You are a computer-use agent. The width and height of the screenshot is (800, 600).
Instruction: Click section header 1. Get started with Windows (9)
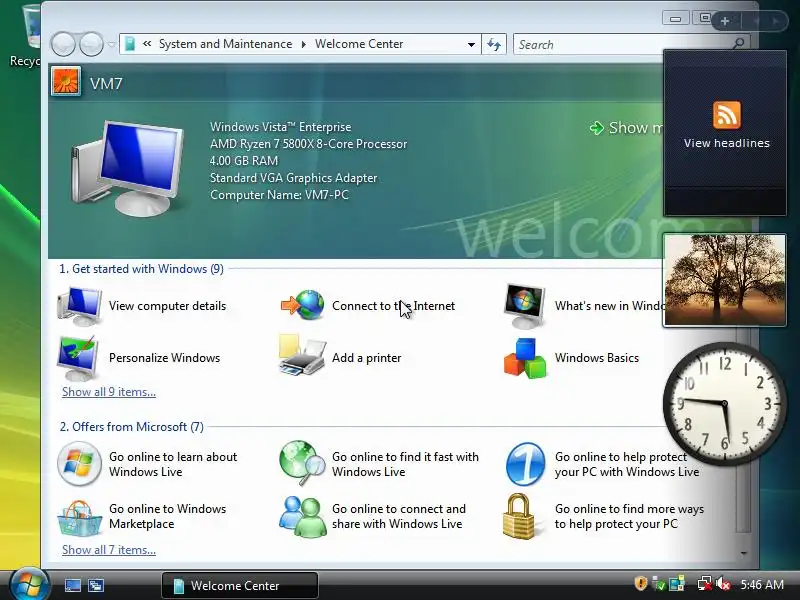point(141,269)
